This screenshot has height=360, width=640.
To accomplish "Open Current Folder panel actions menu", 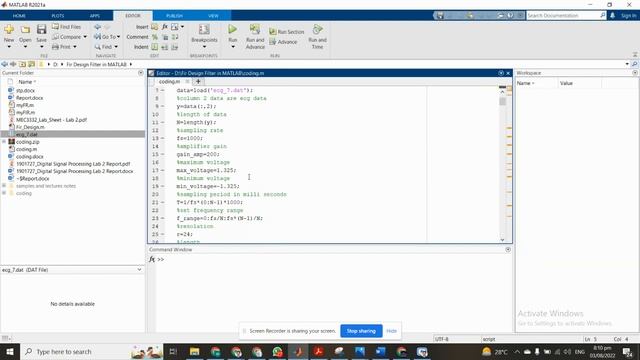I will 141,73.
